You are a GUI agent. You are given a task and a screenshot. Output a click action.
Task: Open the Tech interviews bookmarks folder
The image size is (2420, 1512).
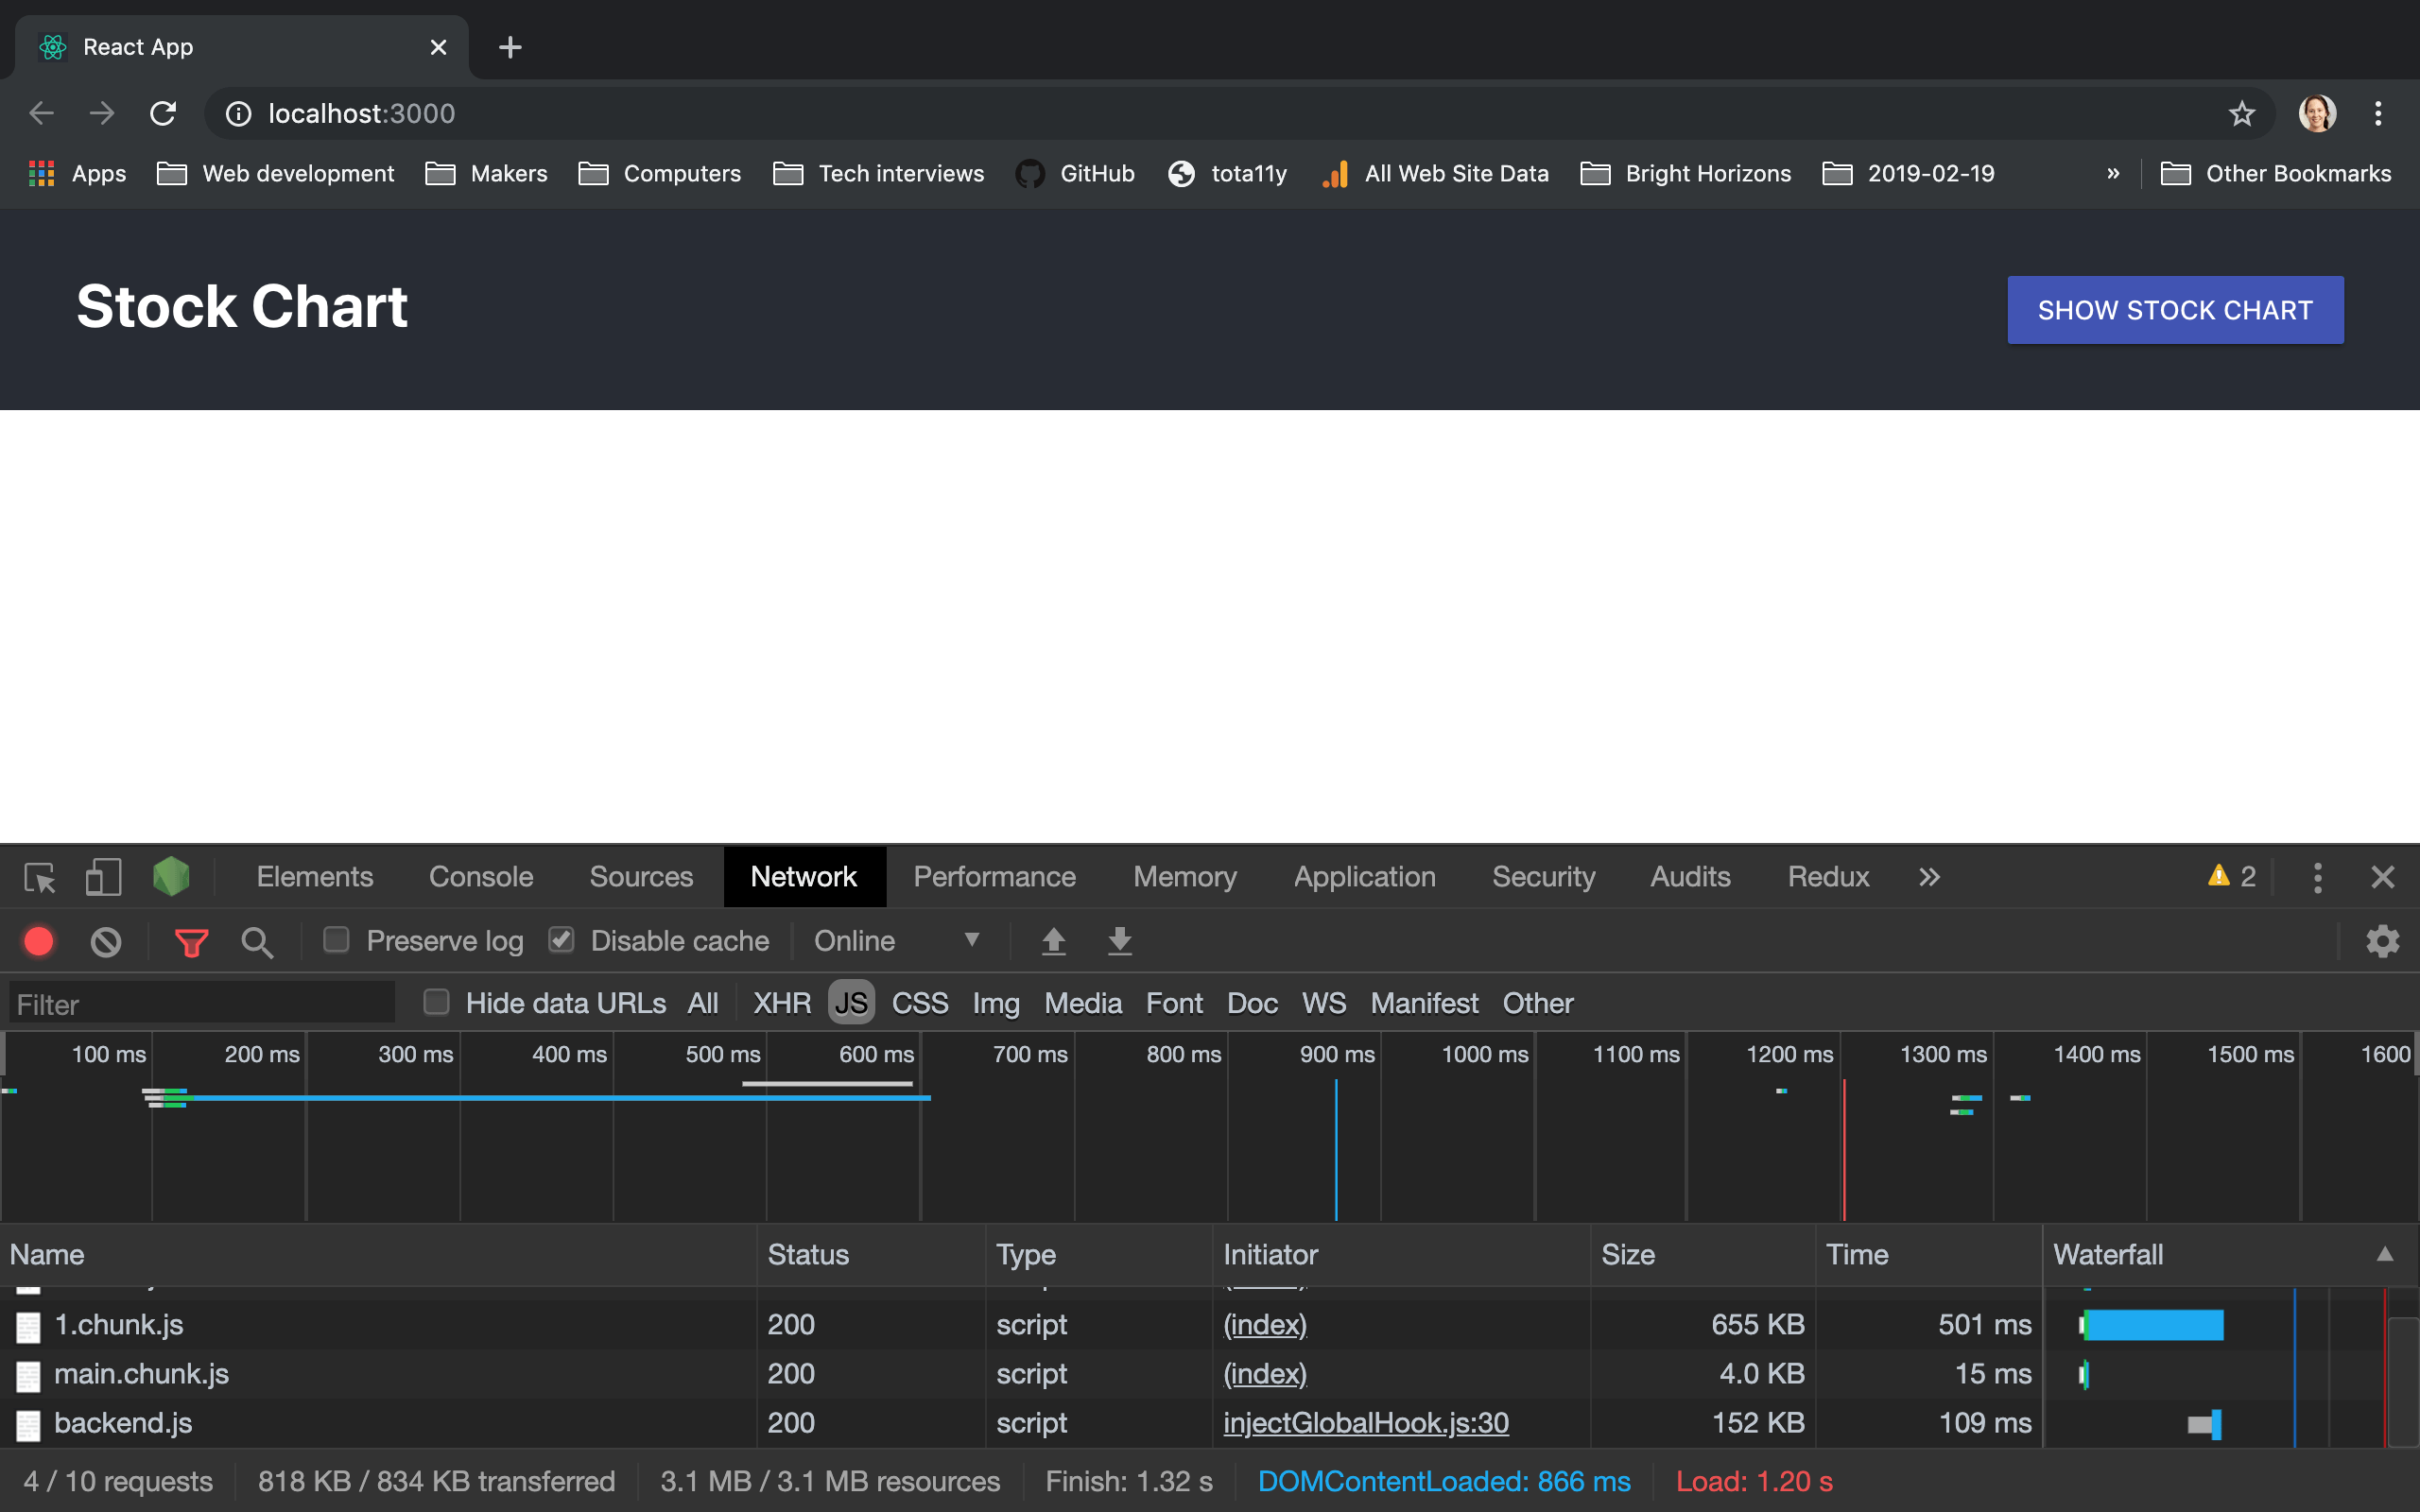879,173
